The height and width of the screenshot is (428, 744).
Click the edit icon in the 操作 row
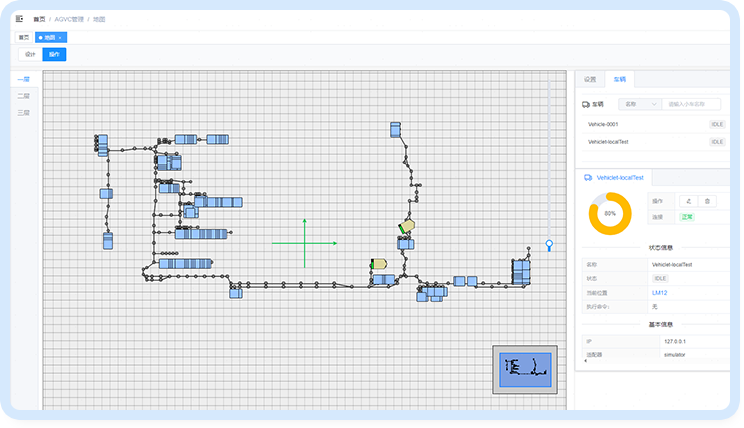tap(690, 201)
